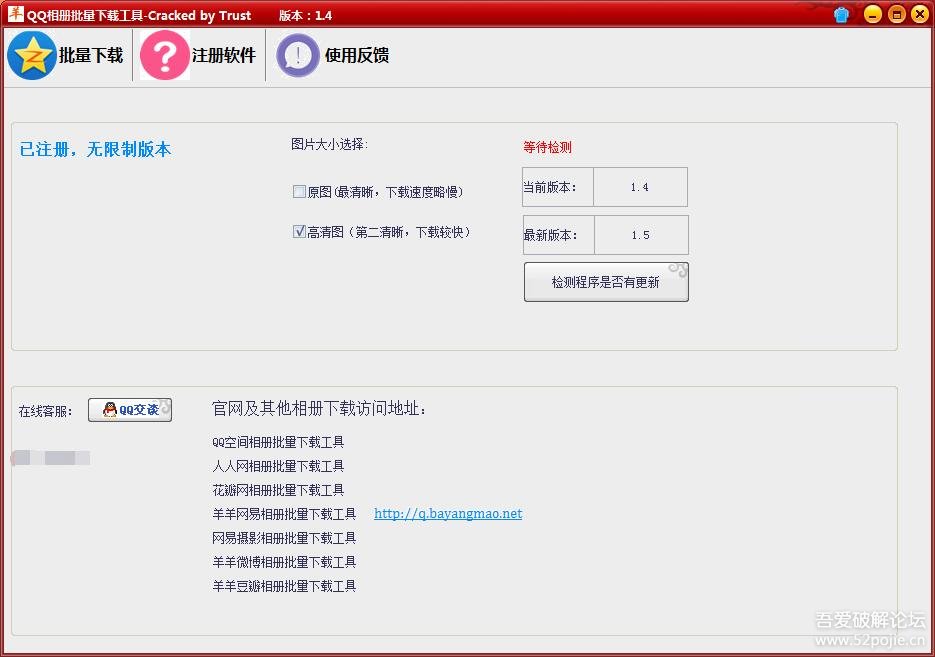The height and width of the screenshot is (657, 935).
Task: Click 官网及其他相册下载访问地址 heading
Action: tap(319, 408)
